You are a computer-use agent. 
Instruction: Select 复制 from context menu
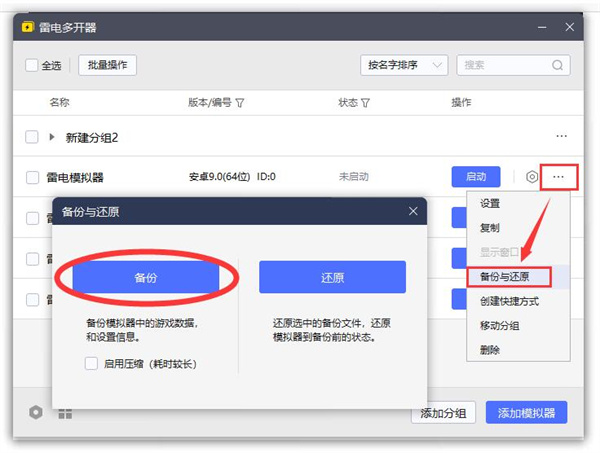pos(518,228)
